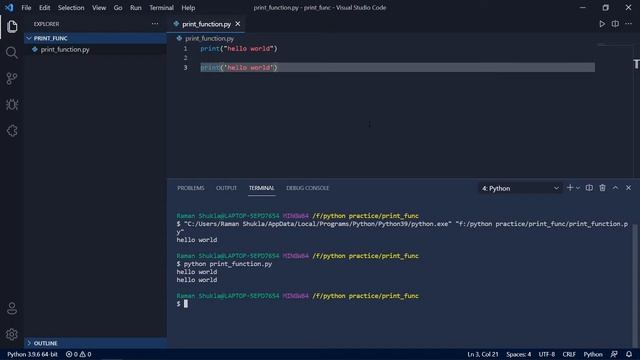Collapse the PRINT_FUNC folder section

click(x=95, y=38)
